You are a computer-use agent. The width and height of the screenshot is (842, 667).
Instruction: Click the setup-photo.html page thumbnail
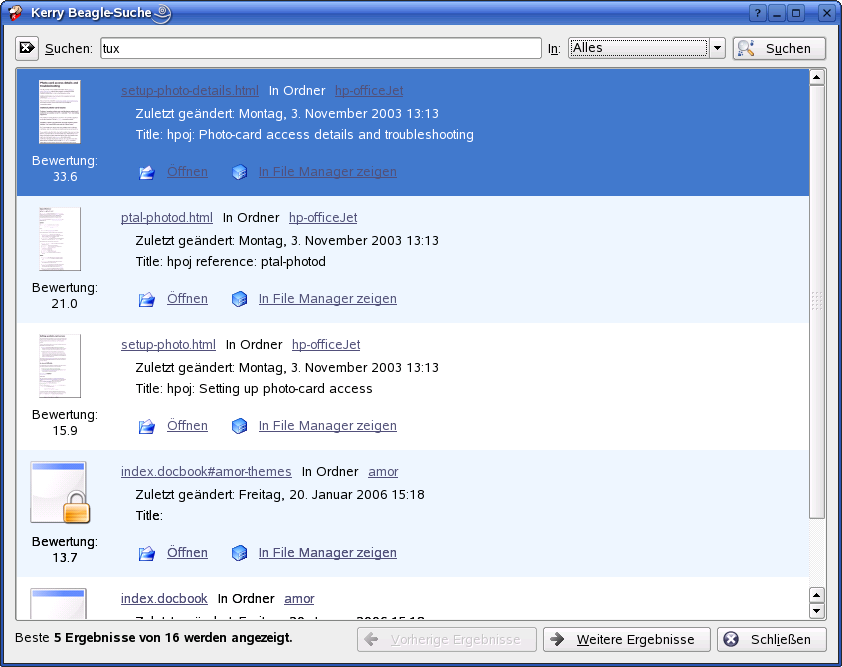coord(60,366)
